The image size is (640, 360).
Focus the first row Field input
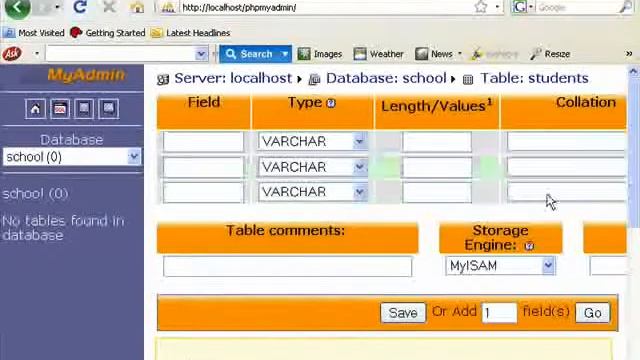tap(203, 142)
